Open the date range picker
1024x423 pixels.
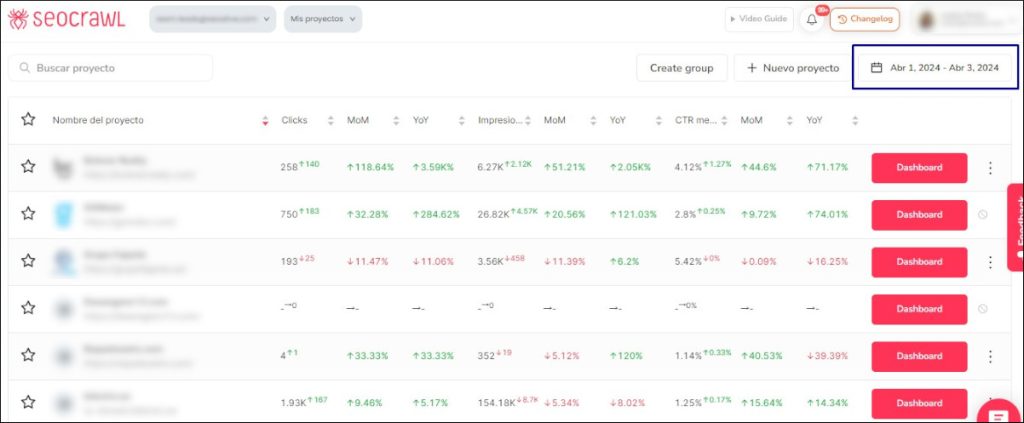(934, 68)
